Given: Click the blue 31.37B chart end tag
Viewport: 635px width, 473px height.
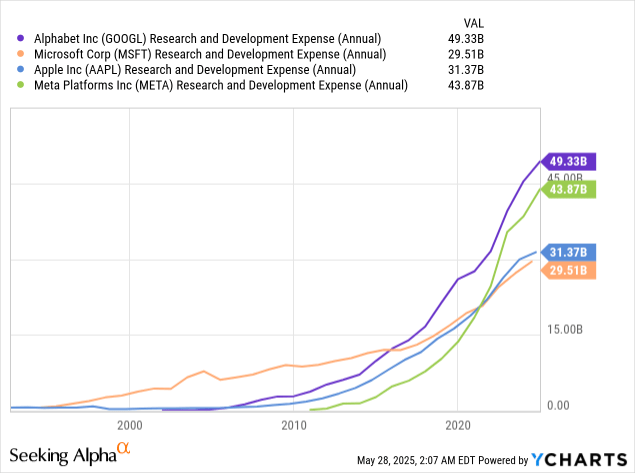Looking at the screenshot, I should tap(569, 252).
